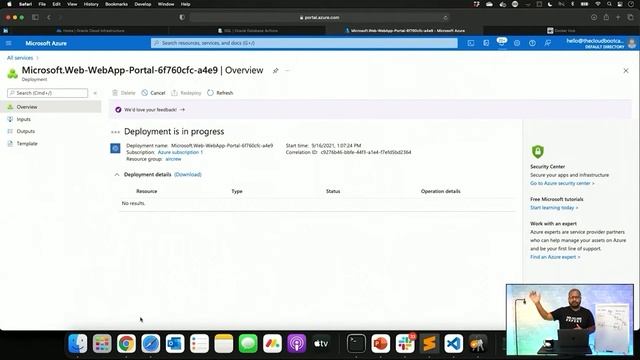Image resolution: width=640 pixels, height=360 pixels.
Task: Focus the left menu search box
Action: [47, 93]
